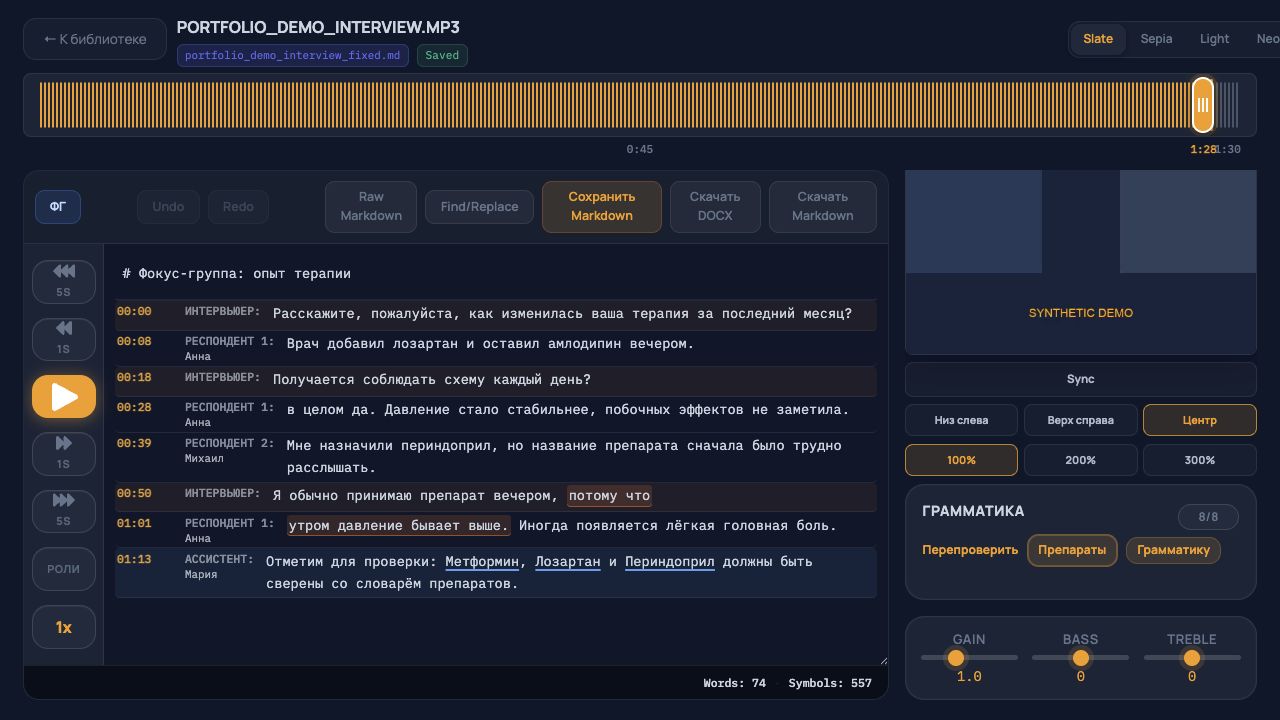This screenshot has height=720, width=1280.
Task: Click the 0:45 waveform time label
Action: (640, 150)
